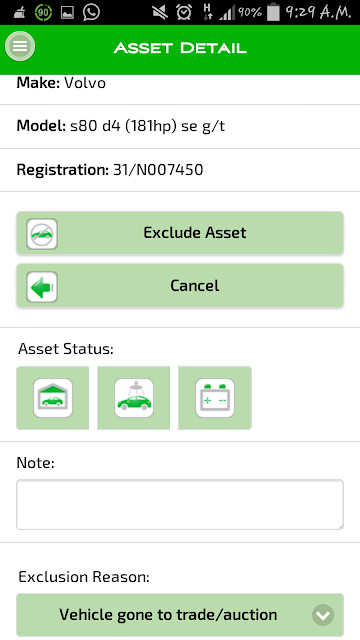Toggle the car wash asset status
This screenshot has width=360, height=640.
click(x=133, y=398)
